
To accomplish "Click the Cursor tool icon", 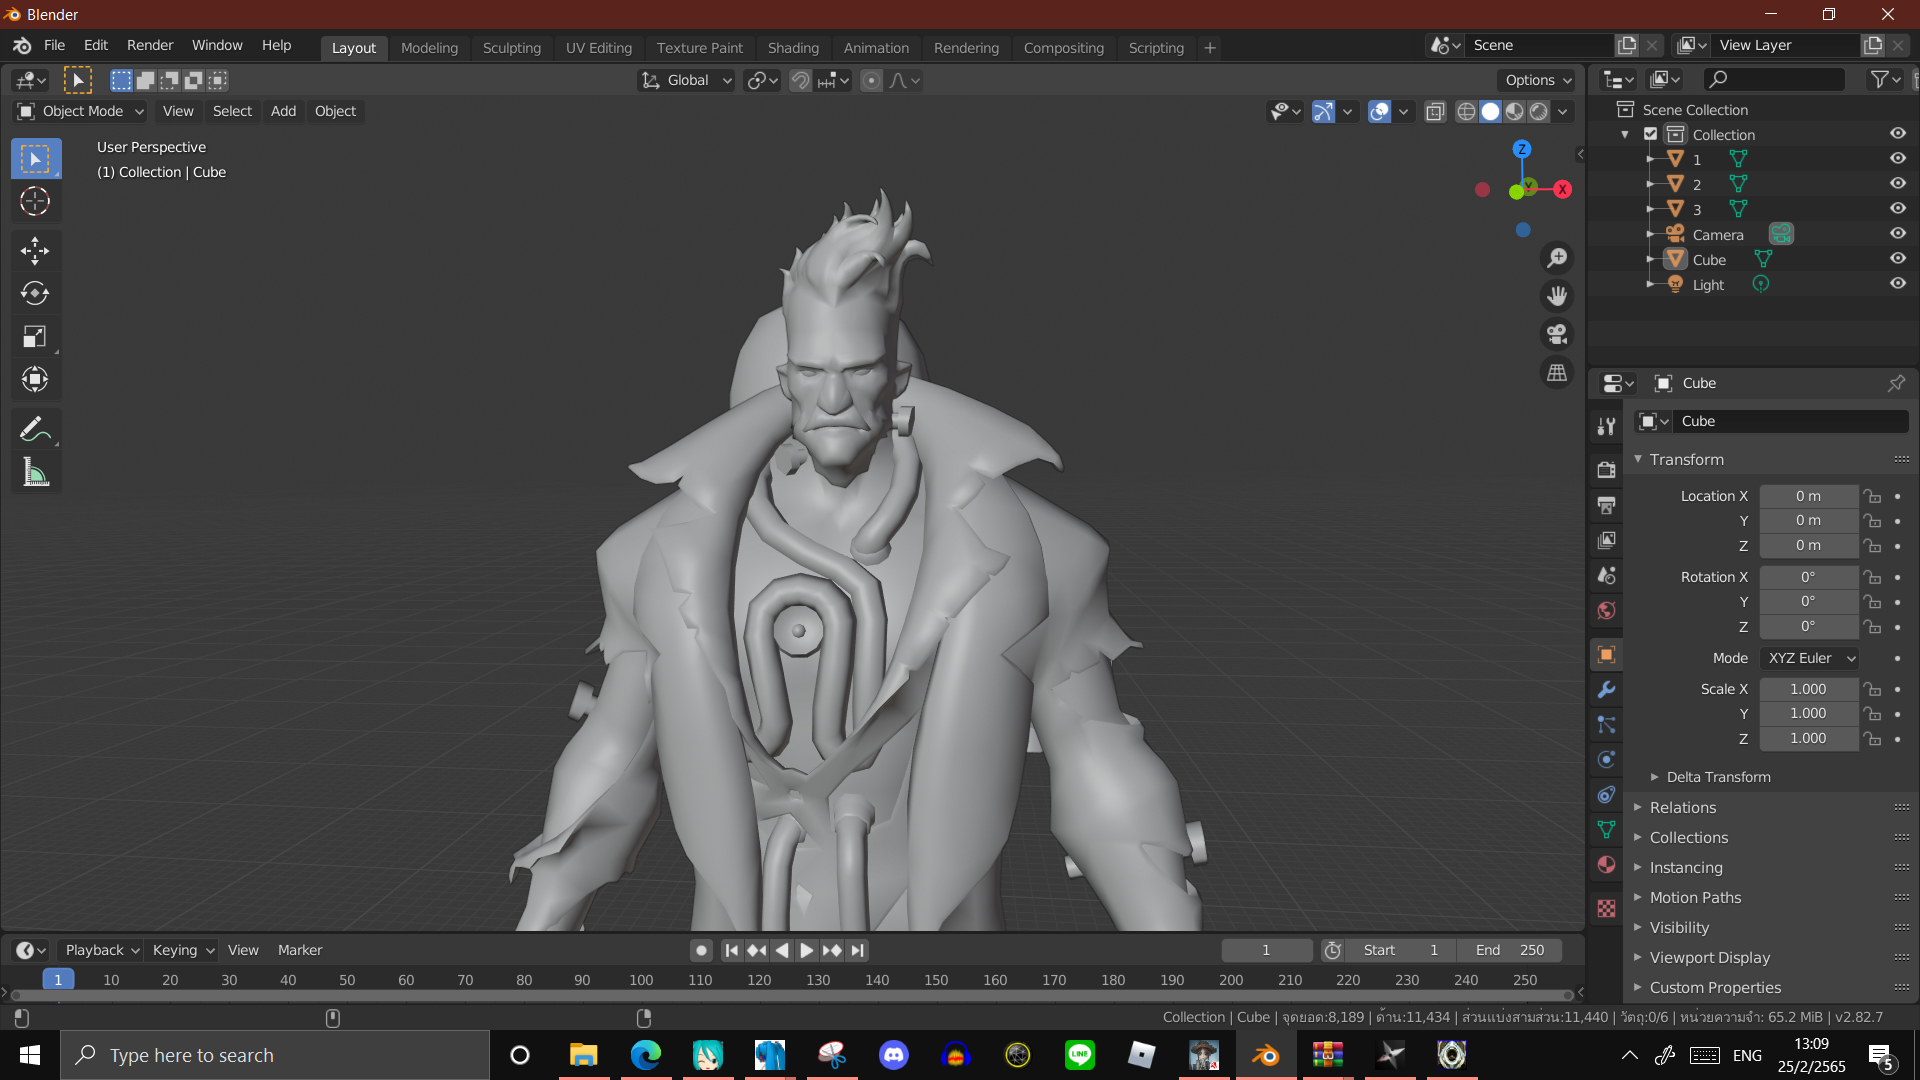I will [x=35, y=202].
